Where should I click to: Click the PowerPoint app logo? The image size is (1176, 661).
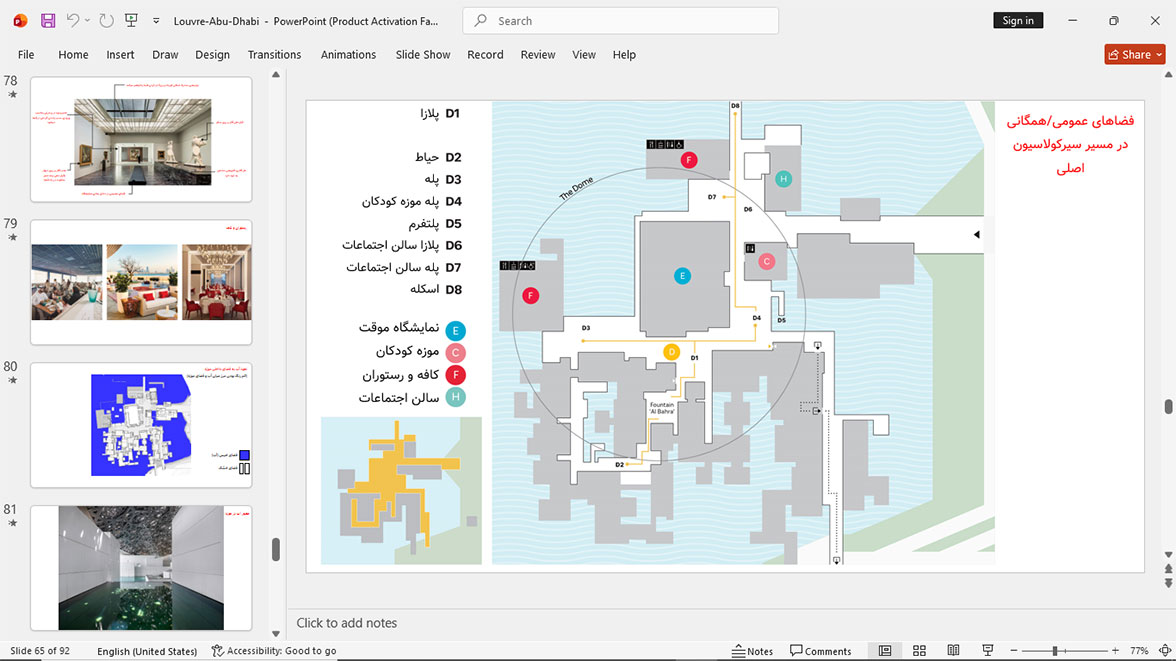20,21
